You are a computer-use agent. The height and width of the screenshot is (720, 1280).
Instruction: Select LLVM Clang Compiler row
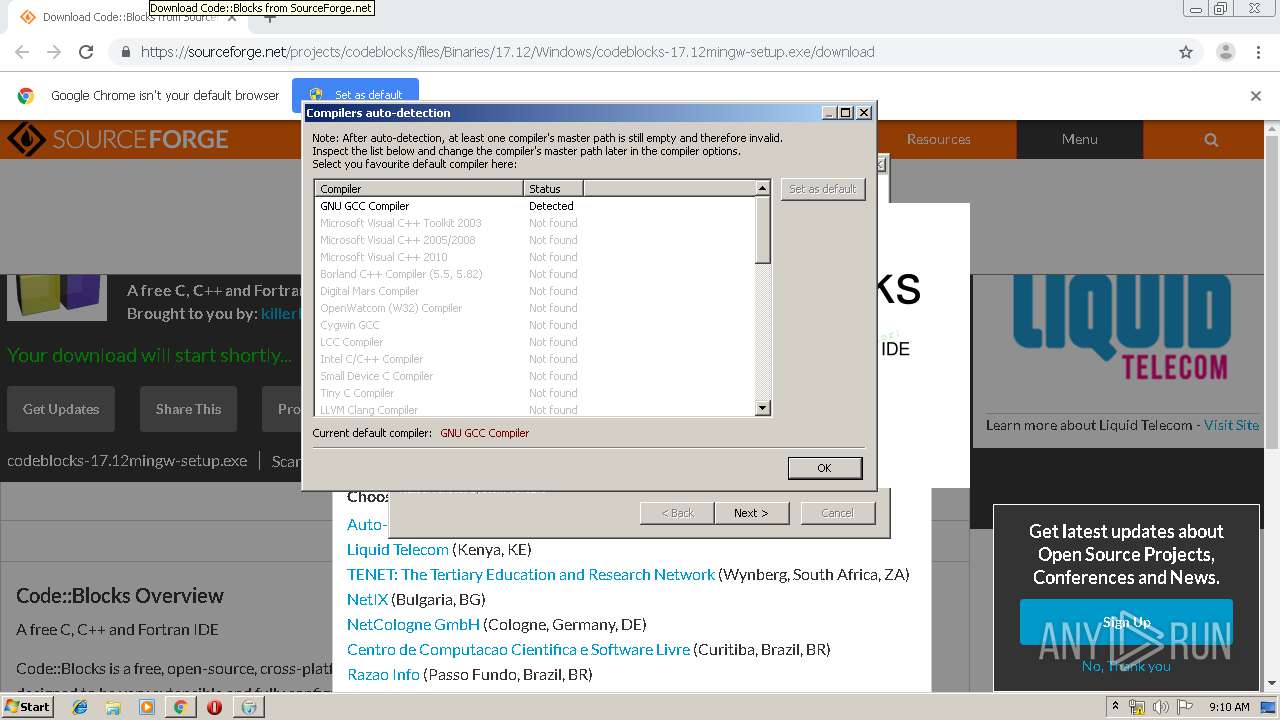[536, 409]
